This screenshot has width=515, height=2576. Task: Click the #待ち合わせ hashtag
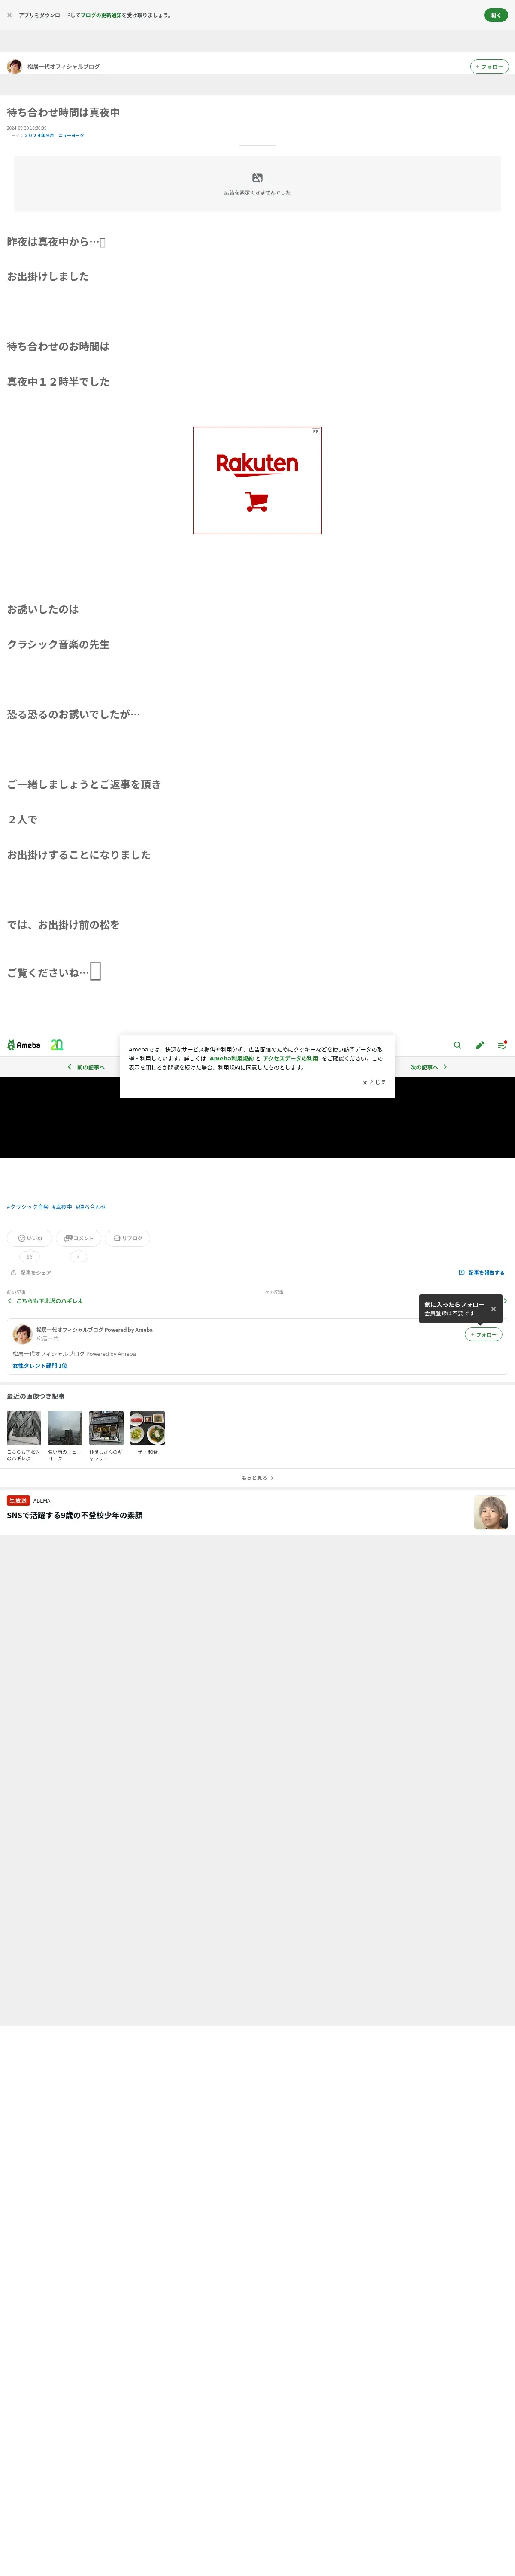pos(91,1207)
